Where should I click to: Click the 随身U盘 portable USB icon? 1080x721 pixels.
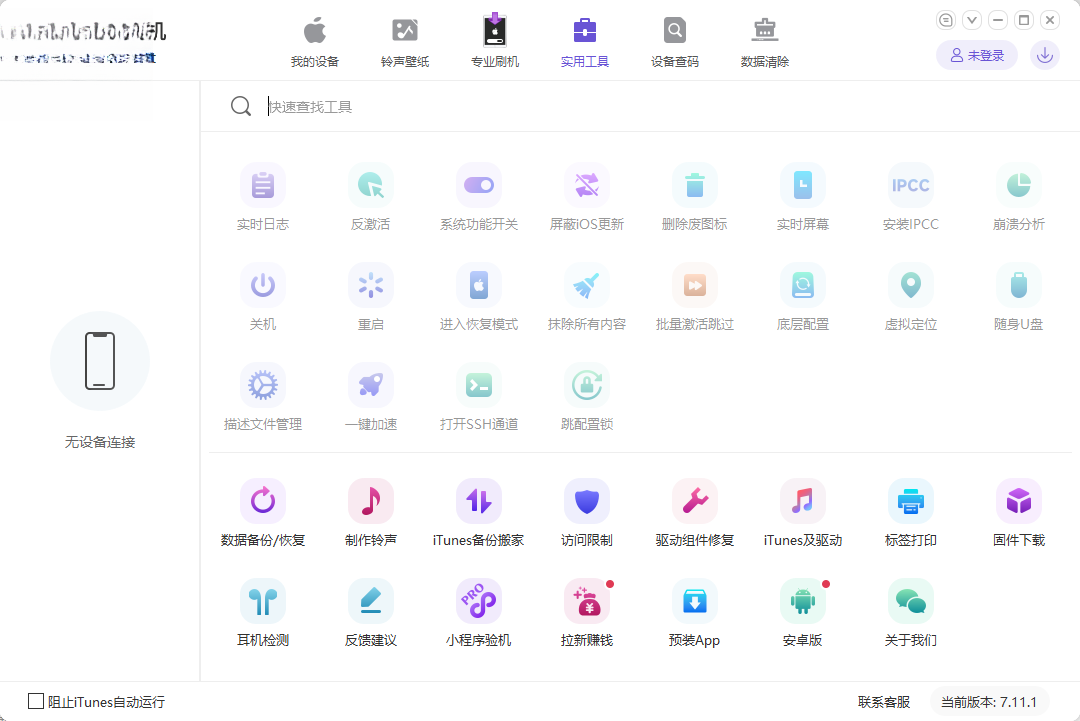point(1019,285)
